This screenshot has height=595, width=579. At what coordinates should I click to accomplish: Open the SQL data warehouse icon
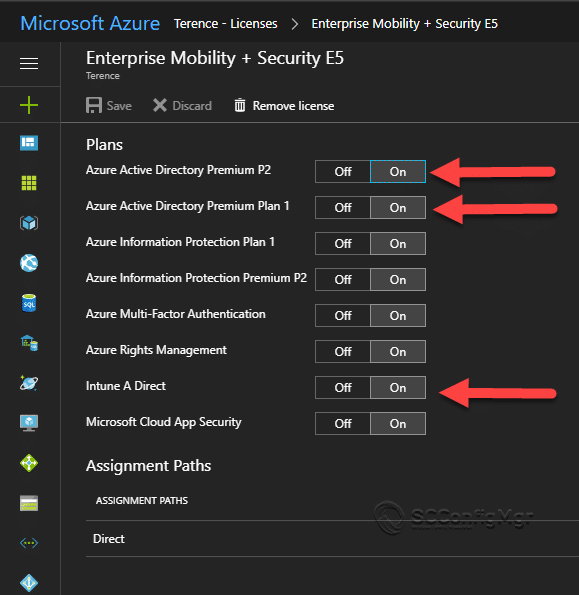point(29,343)
